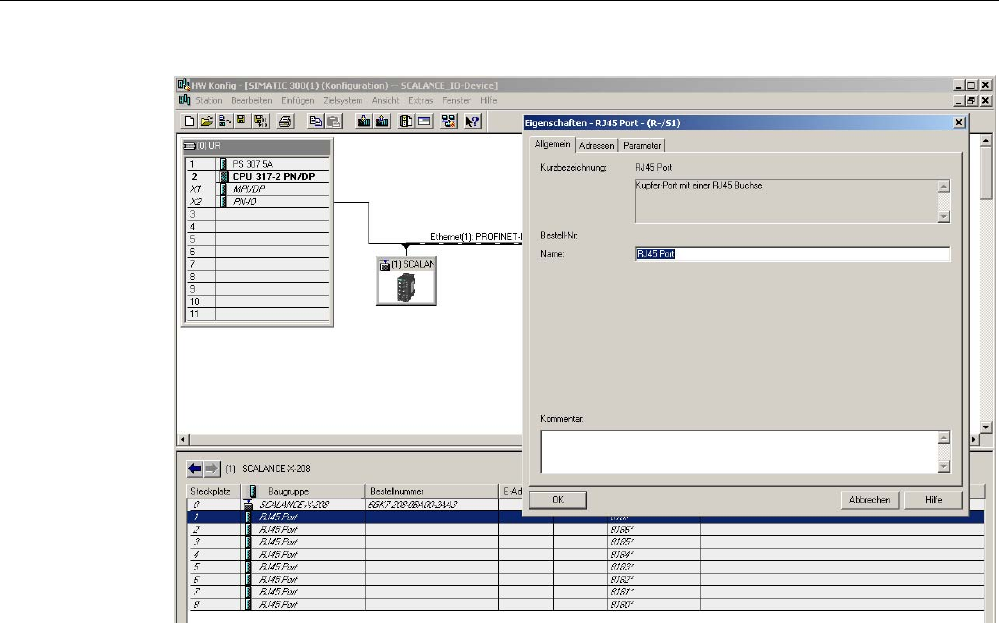Select rack row MPI/DP
The image size is (999, 623).
click(x=258, y=189)
